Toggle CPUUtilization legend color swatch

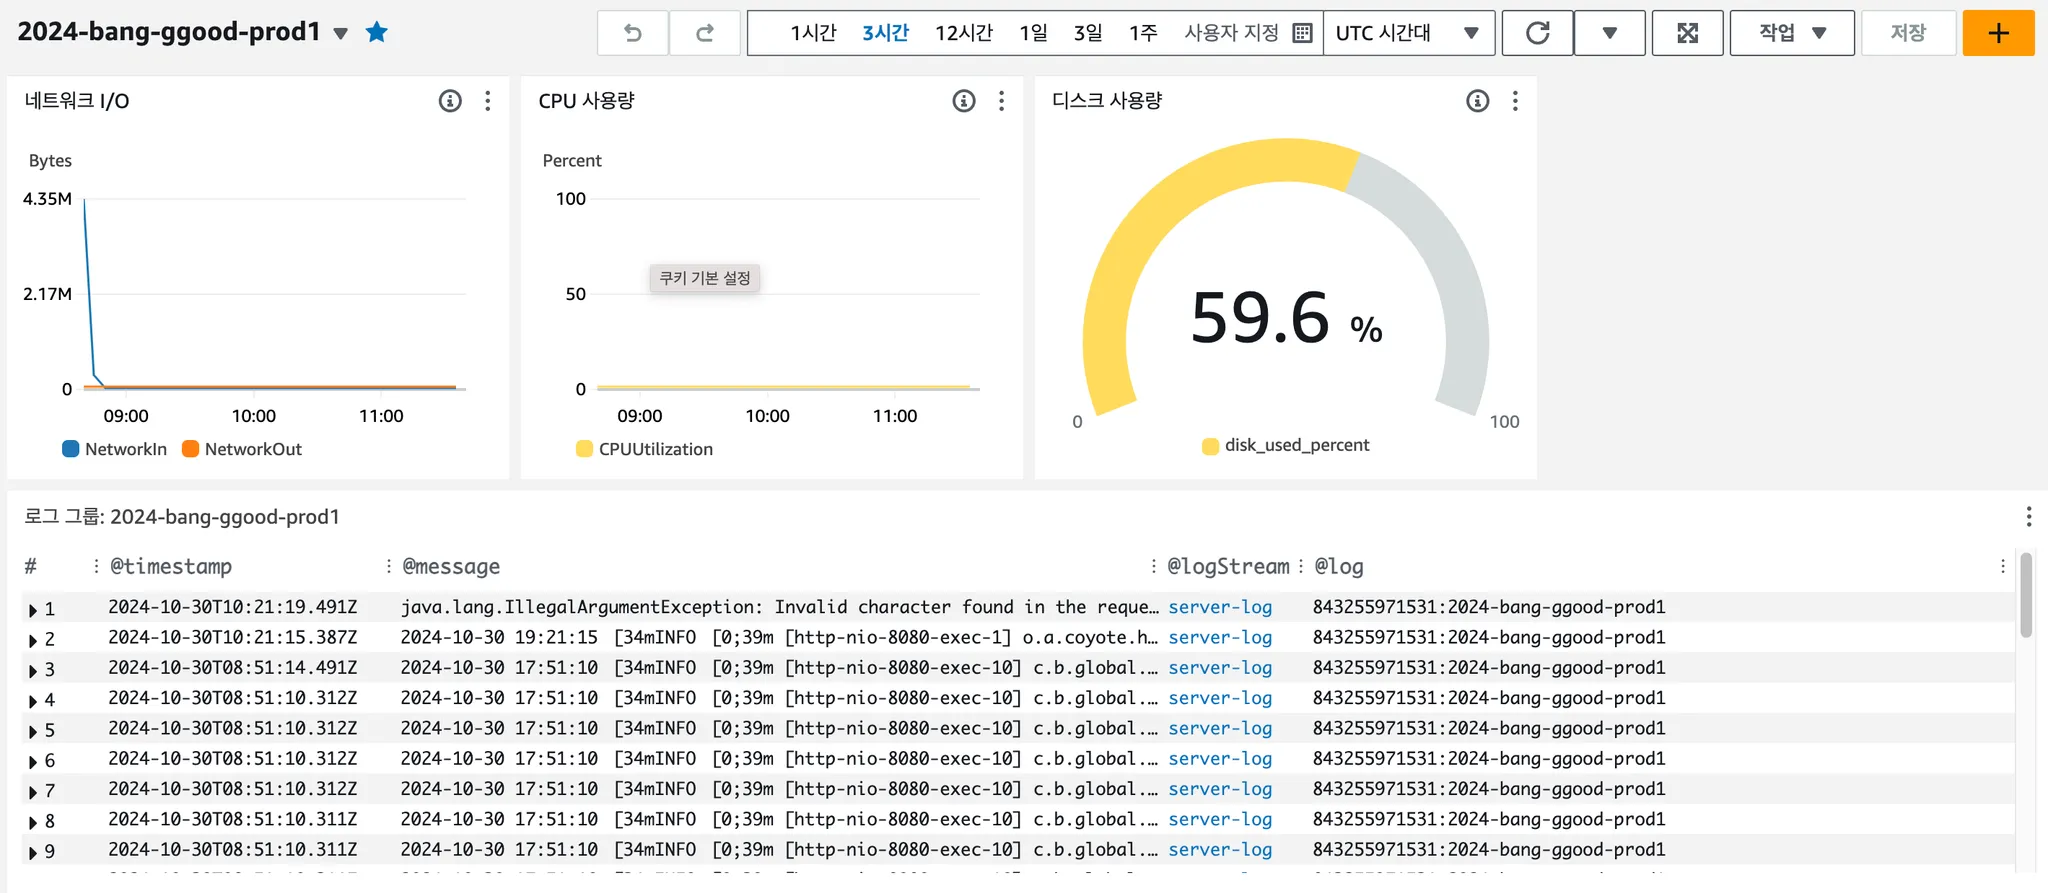(x=584, y=449)
